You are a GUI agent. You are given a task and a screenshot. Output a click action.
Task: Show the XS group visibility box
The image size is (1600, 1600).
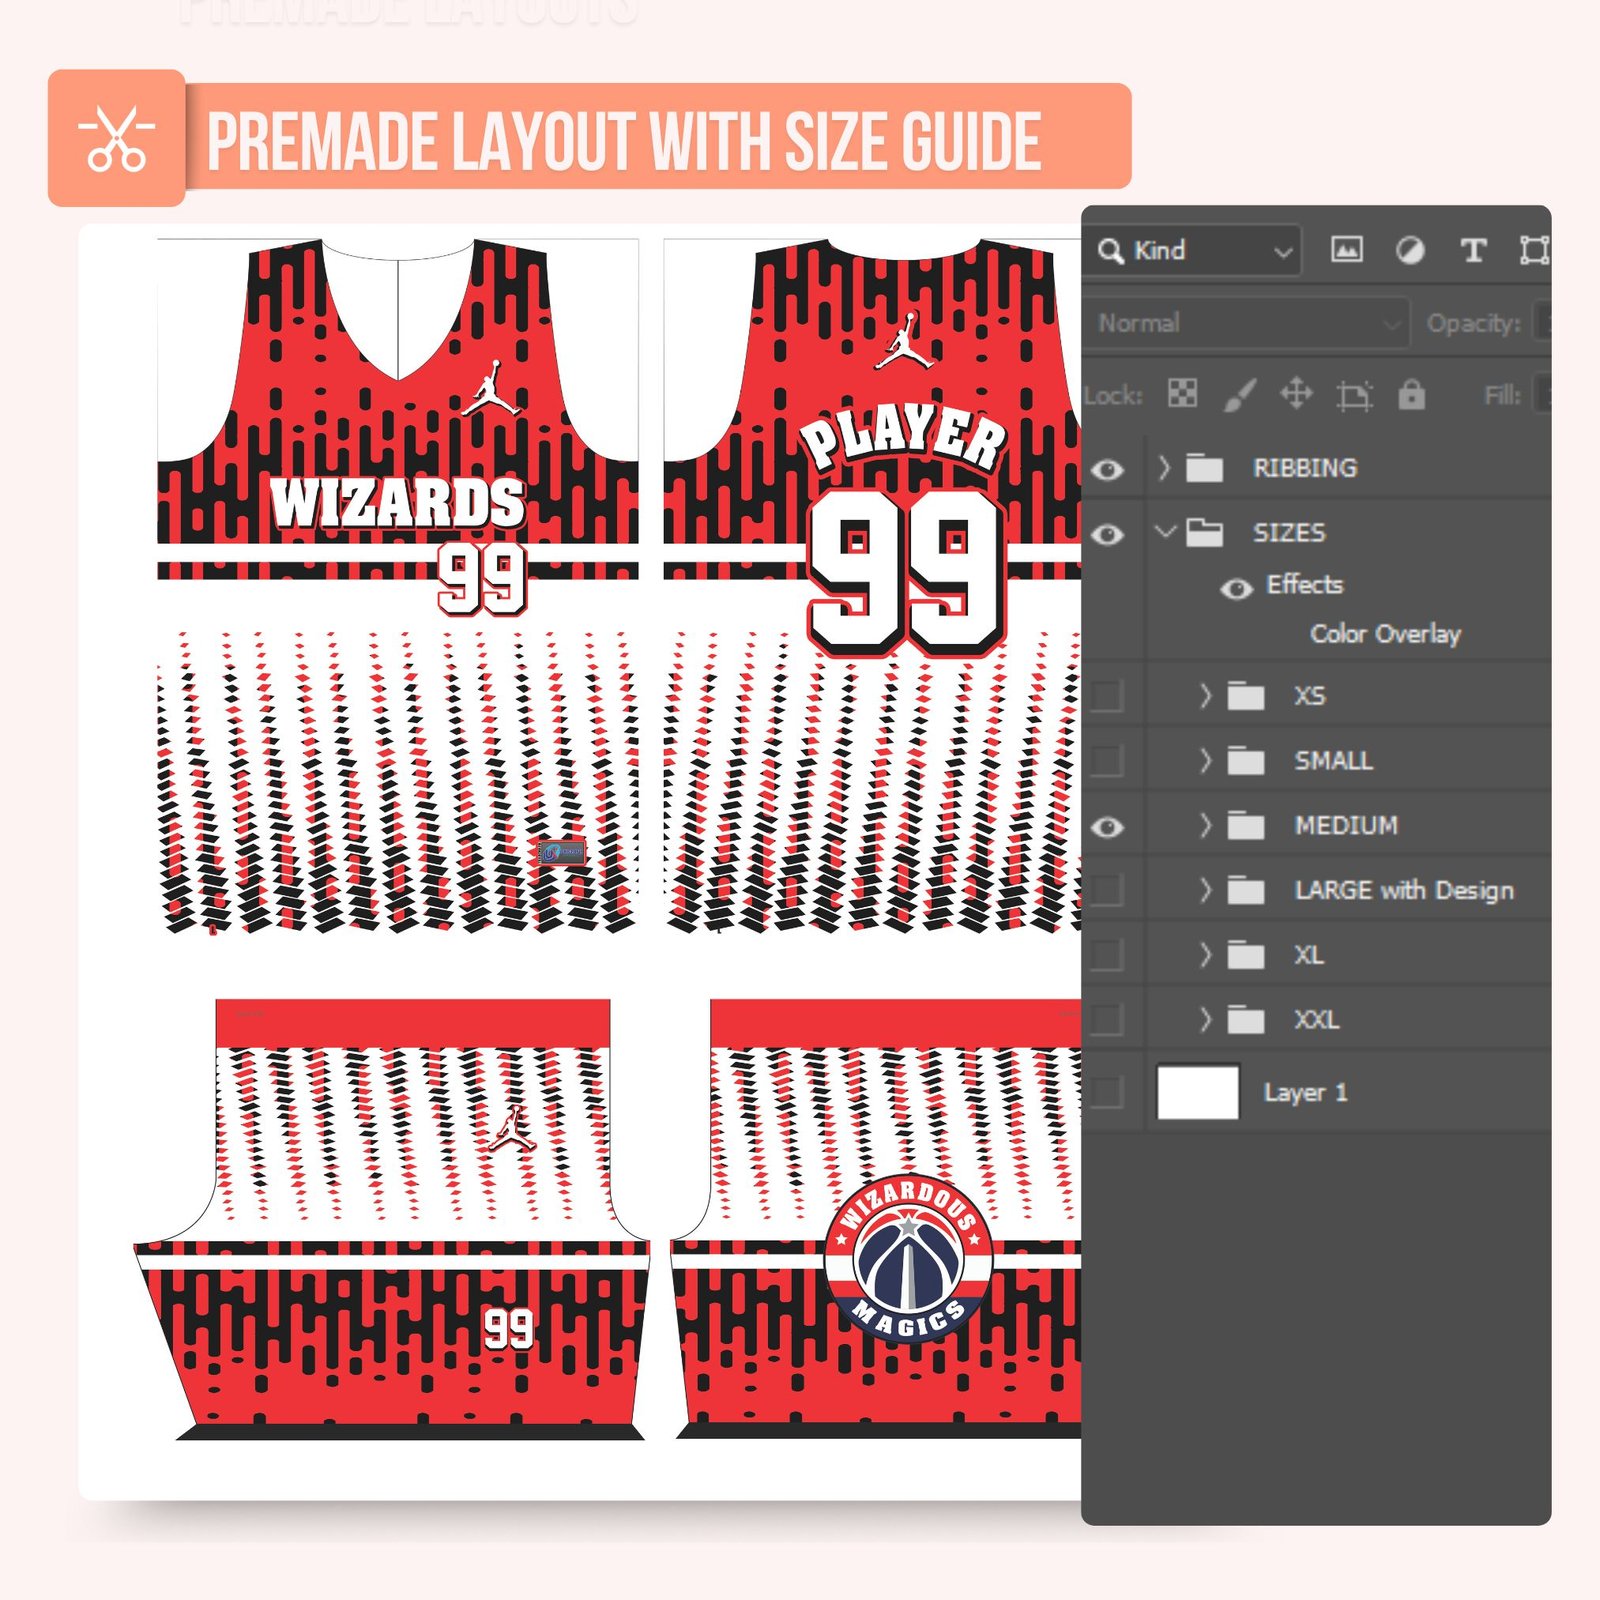[x=1107, y=696]
